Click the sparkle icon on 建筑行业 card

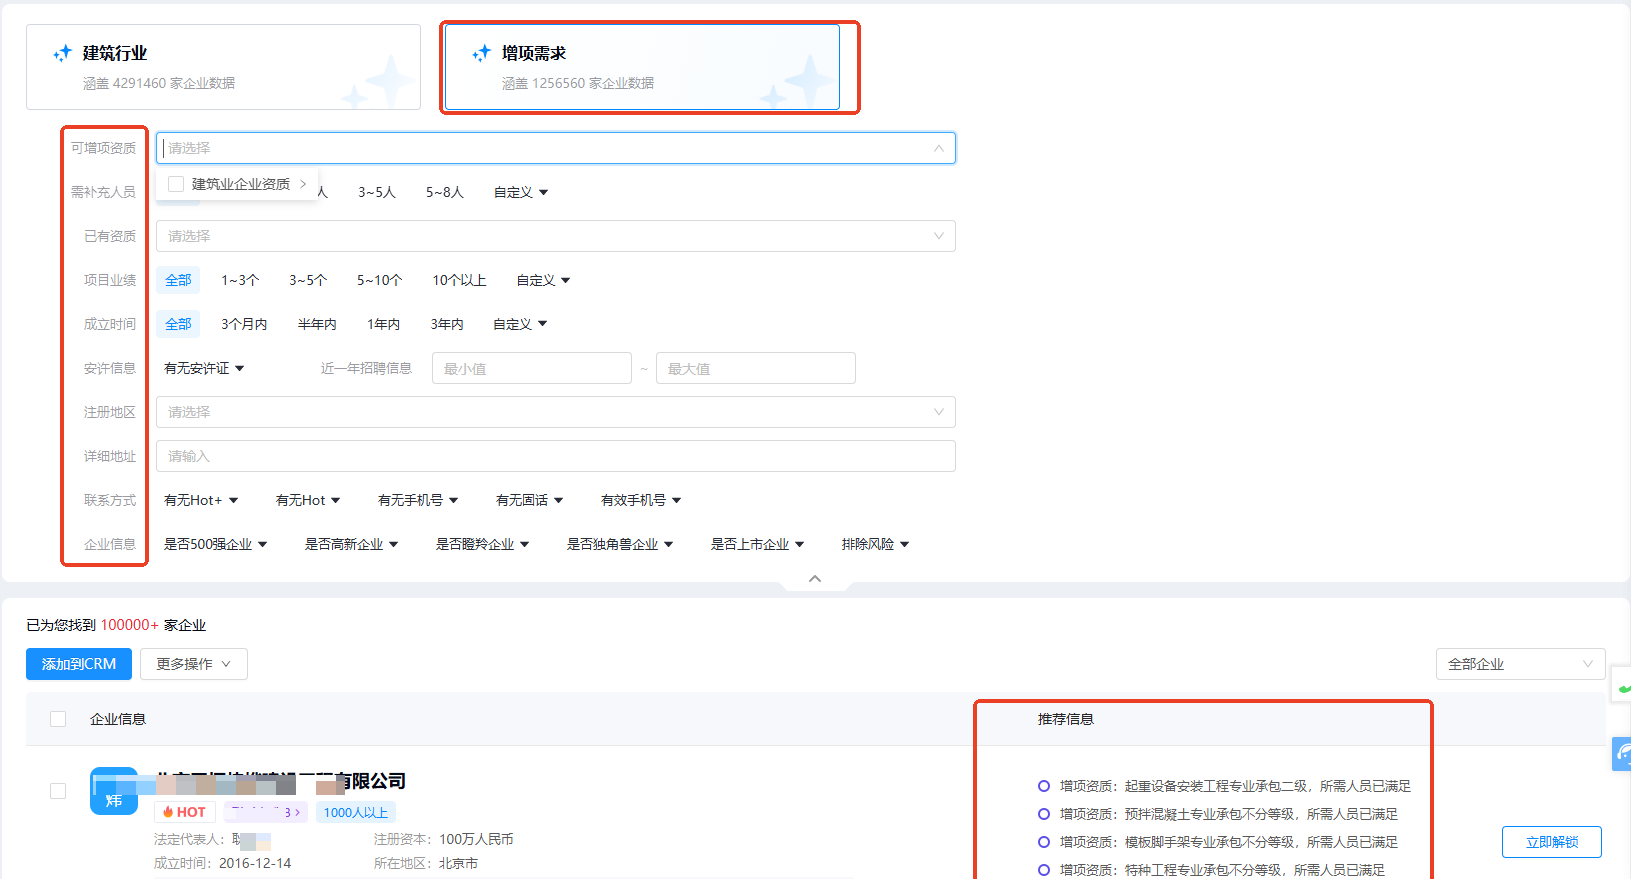[x=62, y=53]
